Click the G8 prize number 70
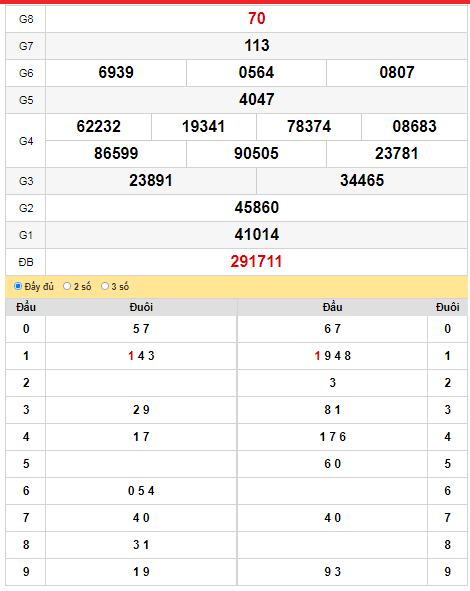 tap(256, 18)
